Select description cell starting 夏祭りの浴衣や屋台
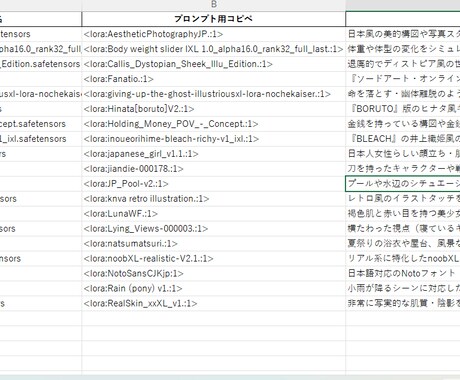Screen dimensions: 460x380 (x=403, y=244)
